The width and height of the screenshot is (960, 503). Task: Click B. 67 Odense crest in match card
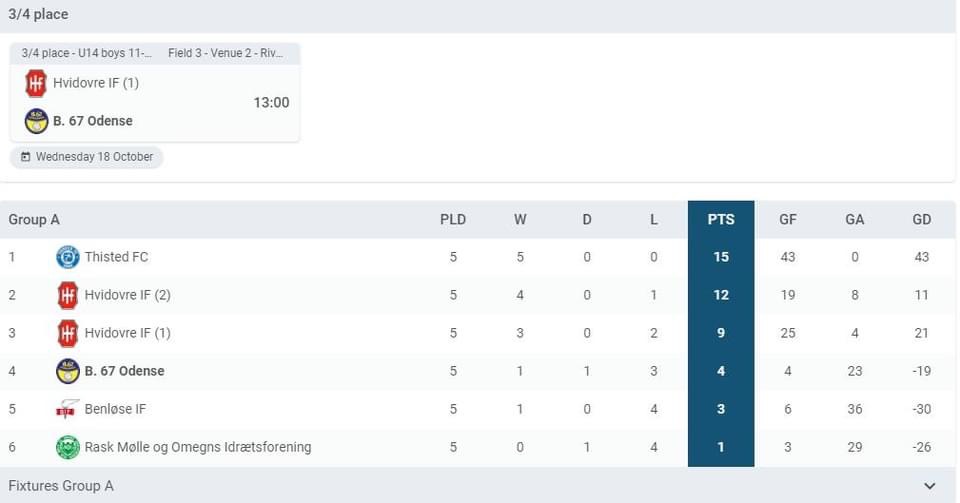pos(36,121)
